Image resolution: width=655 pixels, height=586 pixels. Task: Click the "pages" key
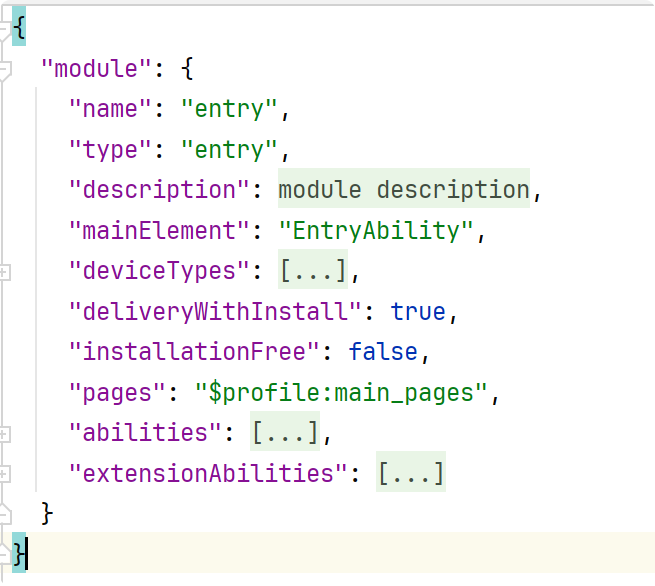(x=117, y=393)
